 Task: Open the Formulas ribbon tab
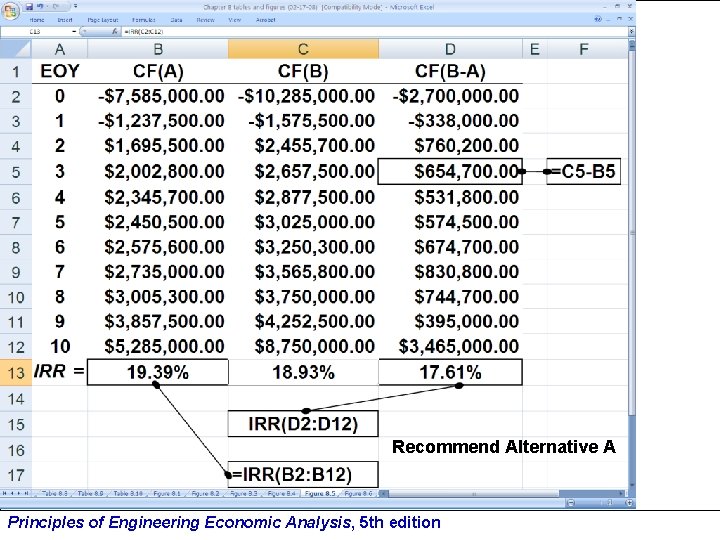[x=144, y=20]
